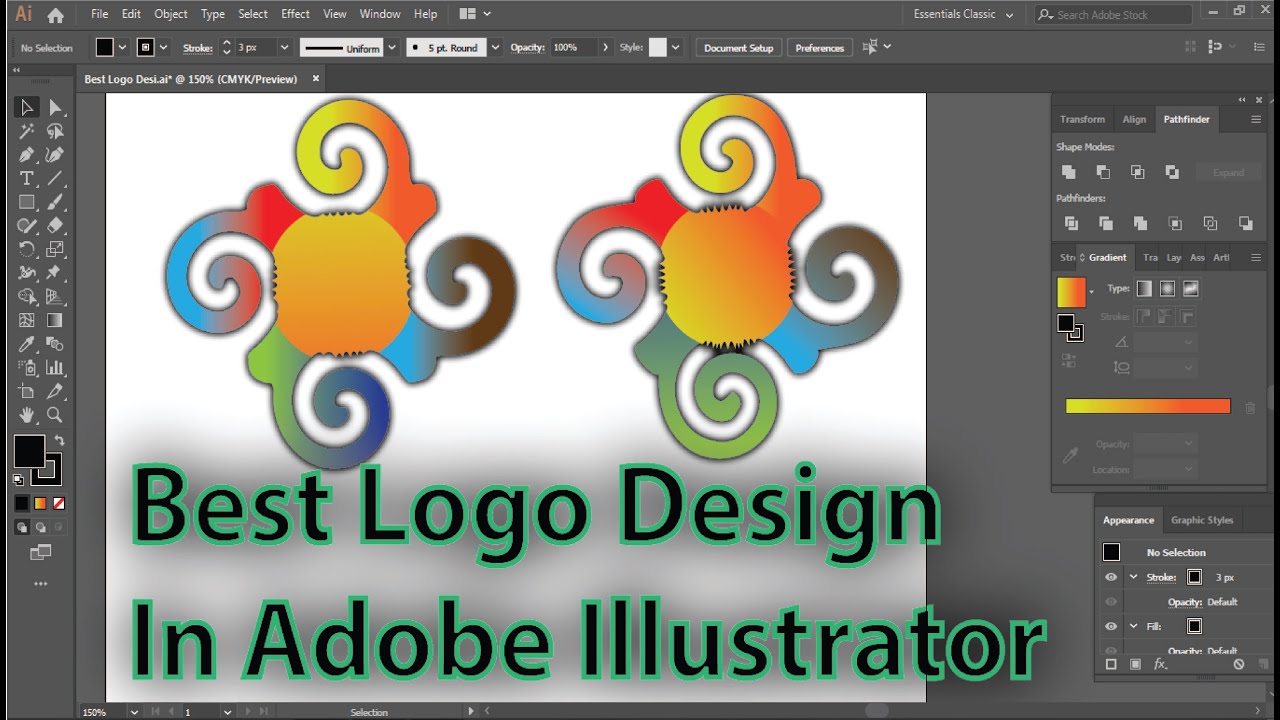The height and width of the screenshot is (720, 1280).
Task: Select the Zoom tool magnifier
Action: click(x=55, y=415)
